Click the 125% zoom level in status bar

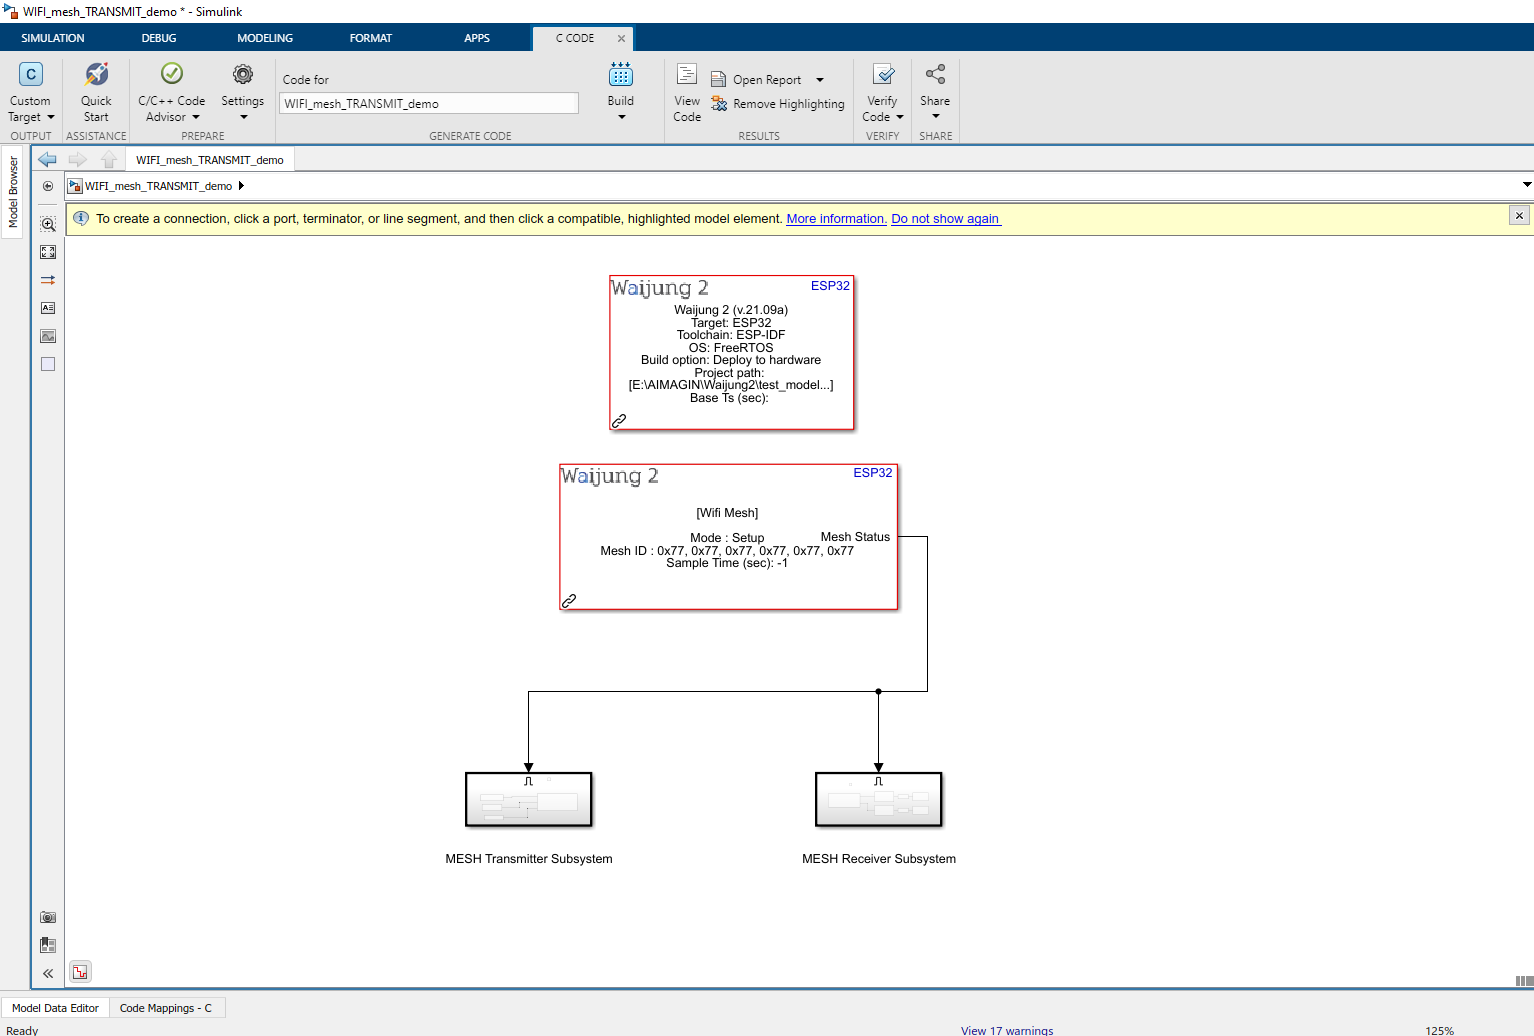[x=1440, y=1030]
